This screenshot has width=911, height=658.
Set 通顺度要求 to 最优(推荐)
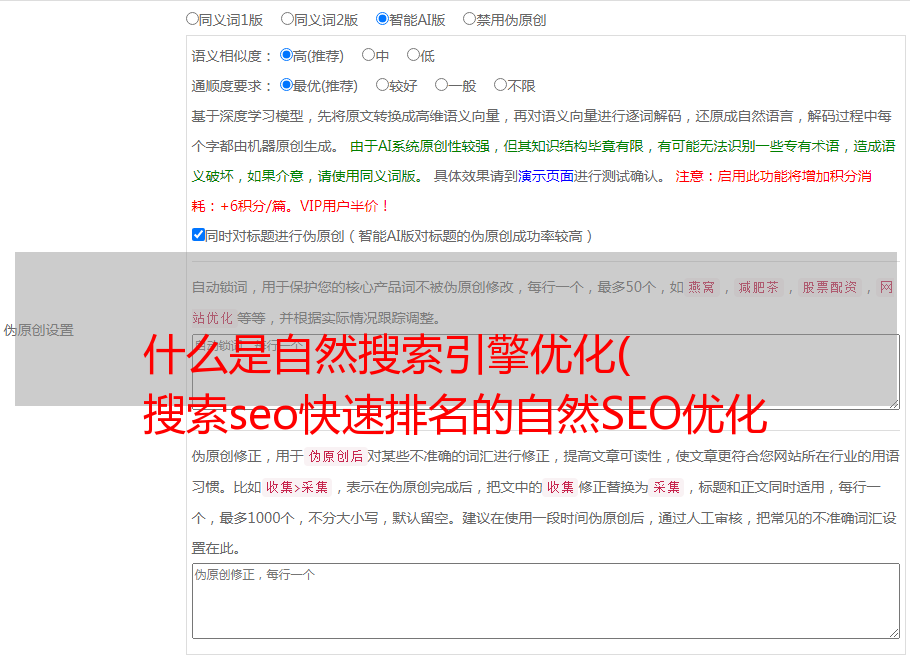tap(286, 85)
